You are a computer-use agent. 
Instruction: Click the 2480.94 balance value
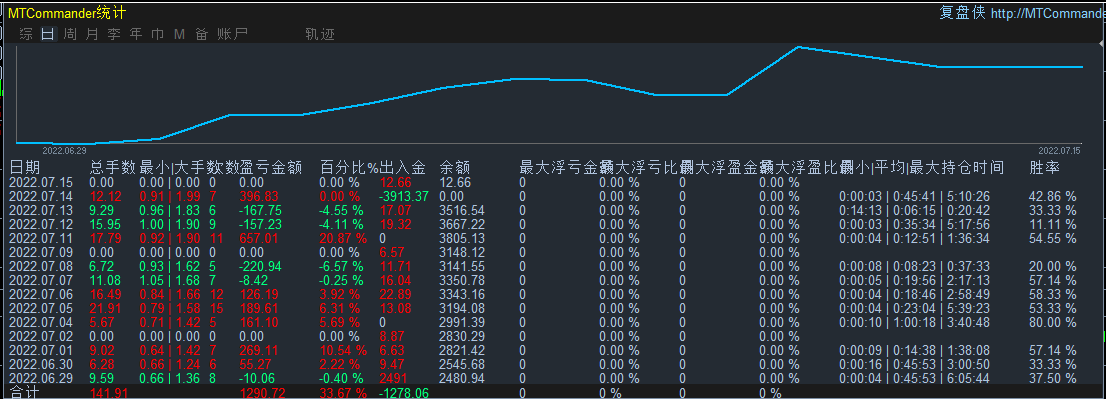point(462,379)
